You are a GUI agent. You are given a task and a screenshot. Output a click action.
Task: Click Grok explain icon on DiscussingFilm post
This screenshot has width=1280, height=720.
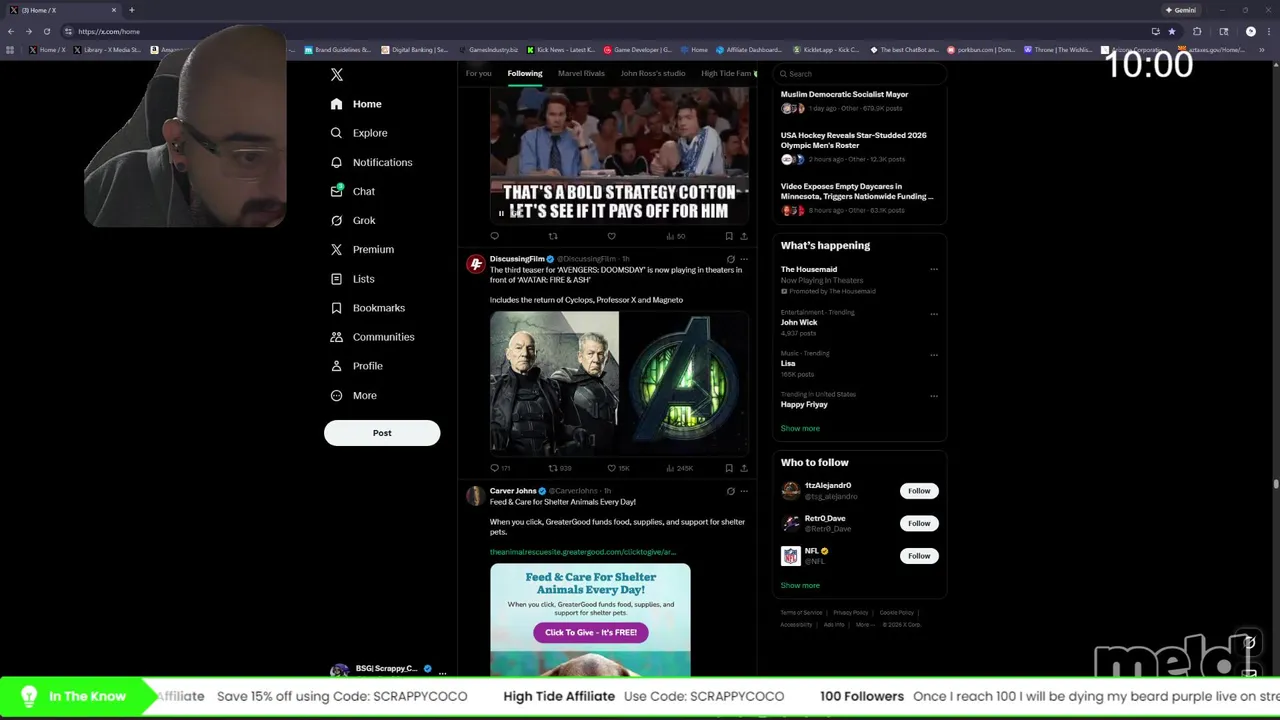tap(730, 259)
